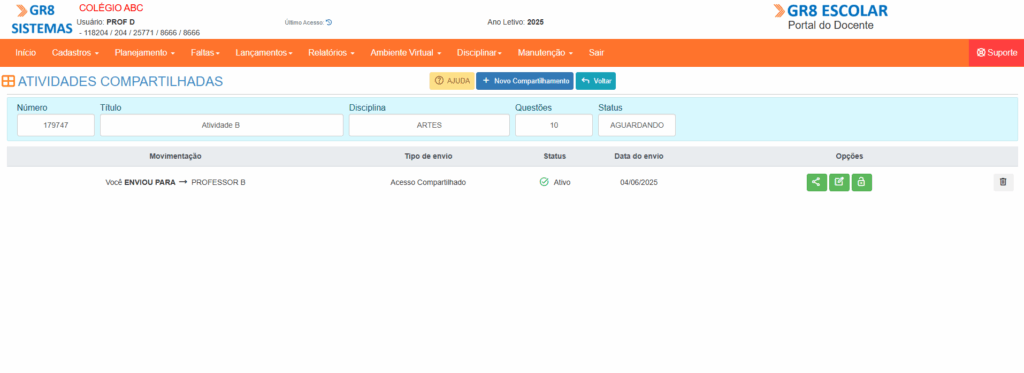Click the Último Acesso history icon
The image size is (1024, 373).
(x=329, y=22)
